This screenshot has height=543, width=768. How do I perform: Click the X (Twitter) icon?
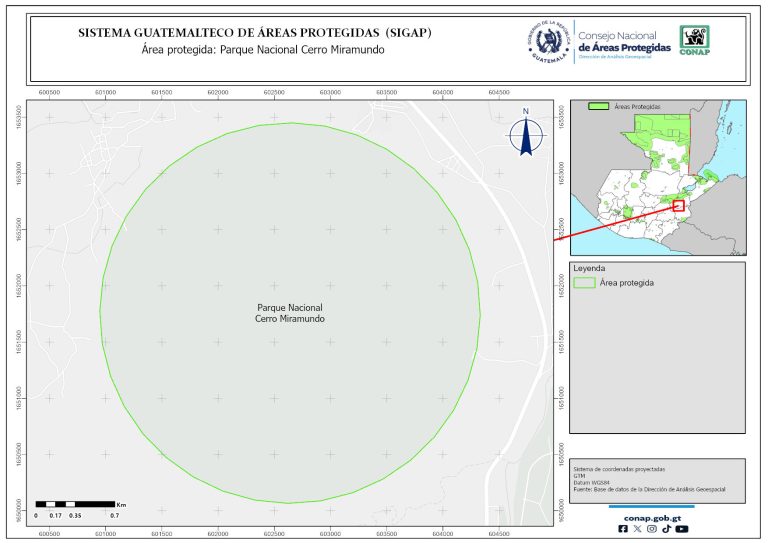click(638, 529)
